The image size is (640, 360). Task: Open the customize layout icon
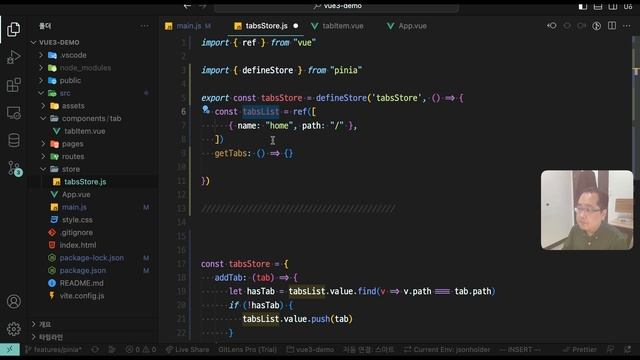628,6
